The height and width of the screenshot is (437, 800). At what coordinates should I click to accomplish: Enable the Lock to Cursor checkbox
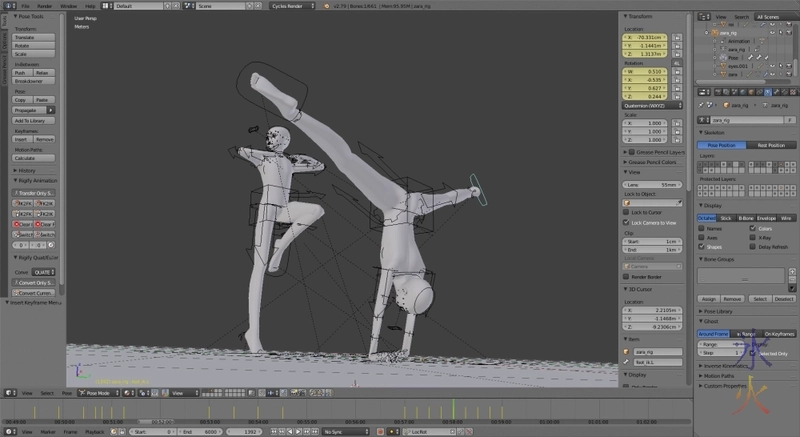click(626, 212)
